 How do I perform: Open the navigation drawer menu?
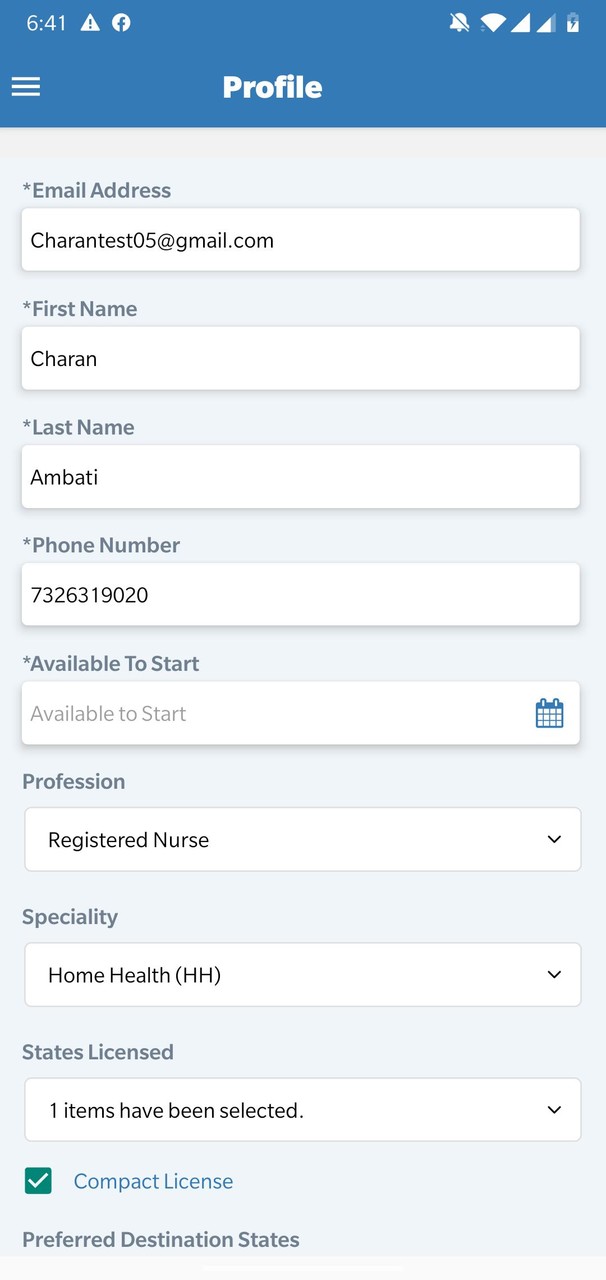point(25,86)
